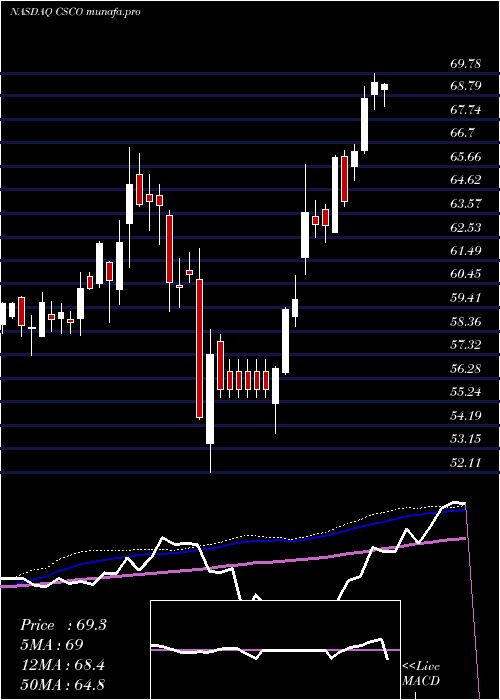The width and height of the screenshot is (500, 700).
Task: Select the 52.11 price axis label
Action: (x=466, y=462)
